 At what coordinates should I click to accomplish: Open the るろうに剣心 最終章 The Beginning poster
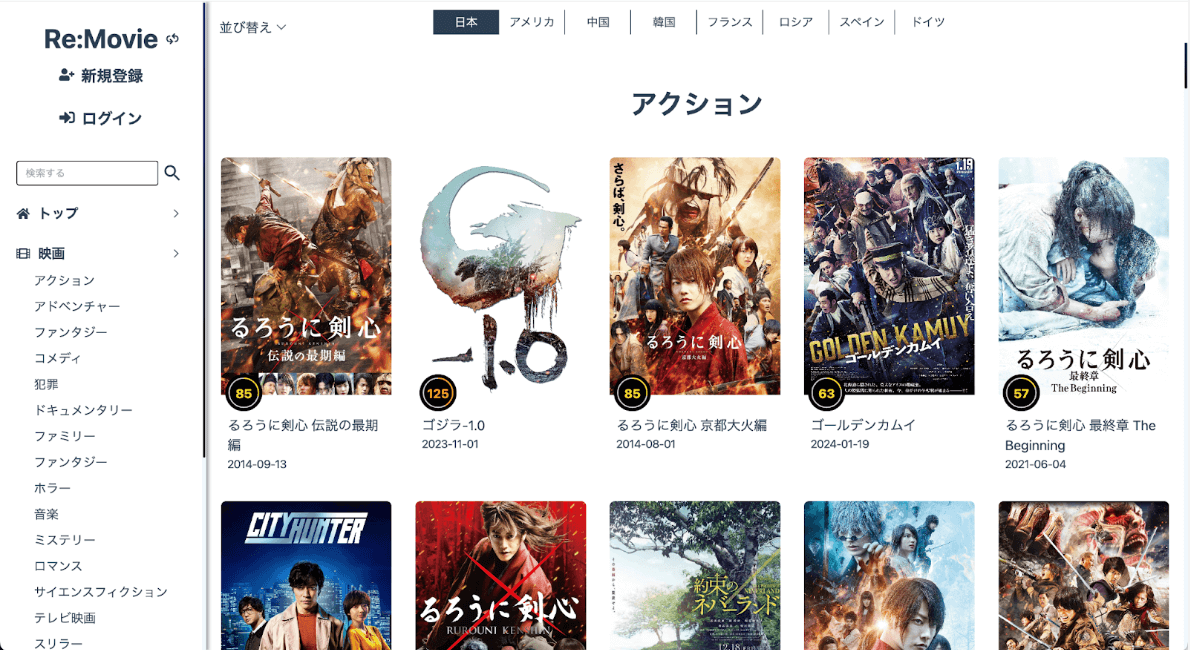1083,276
